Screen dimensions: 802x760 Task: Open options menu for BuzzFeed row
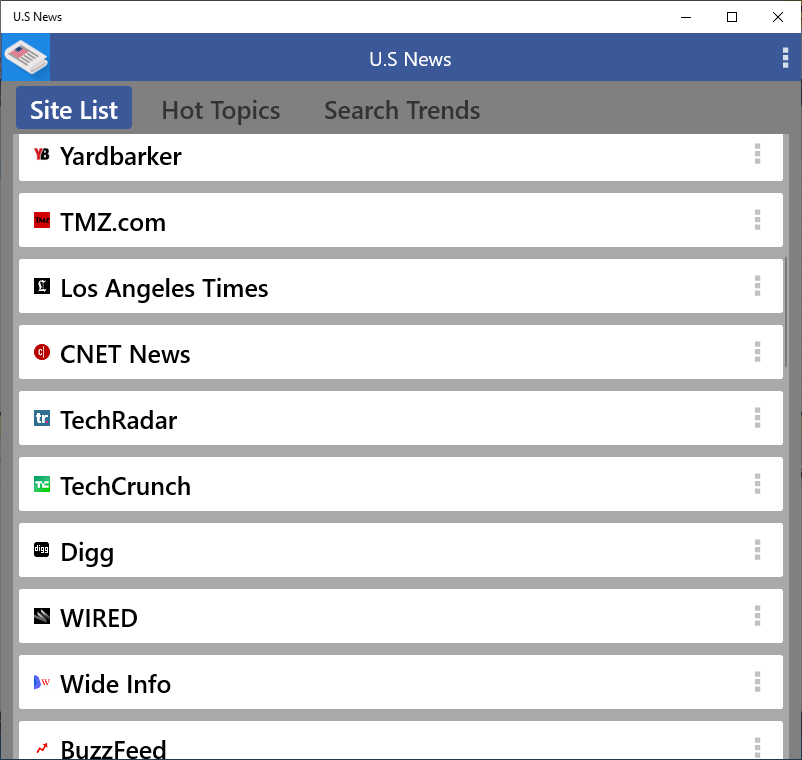point(758,748)
